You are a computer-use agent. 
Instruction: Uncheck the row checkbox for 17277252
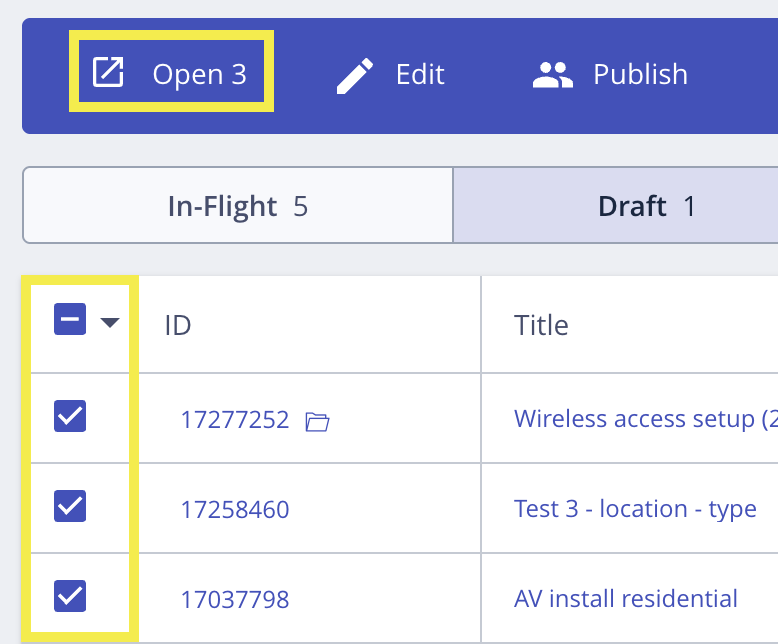70,417
